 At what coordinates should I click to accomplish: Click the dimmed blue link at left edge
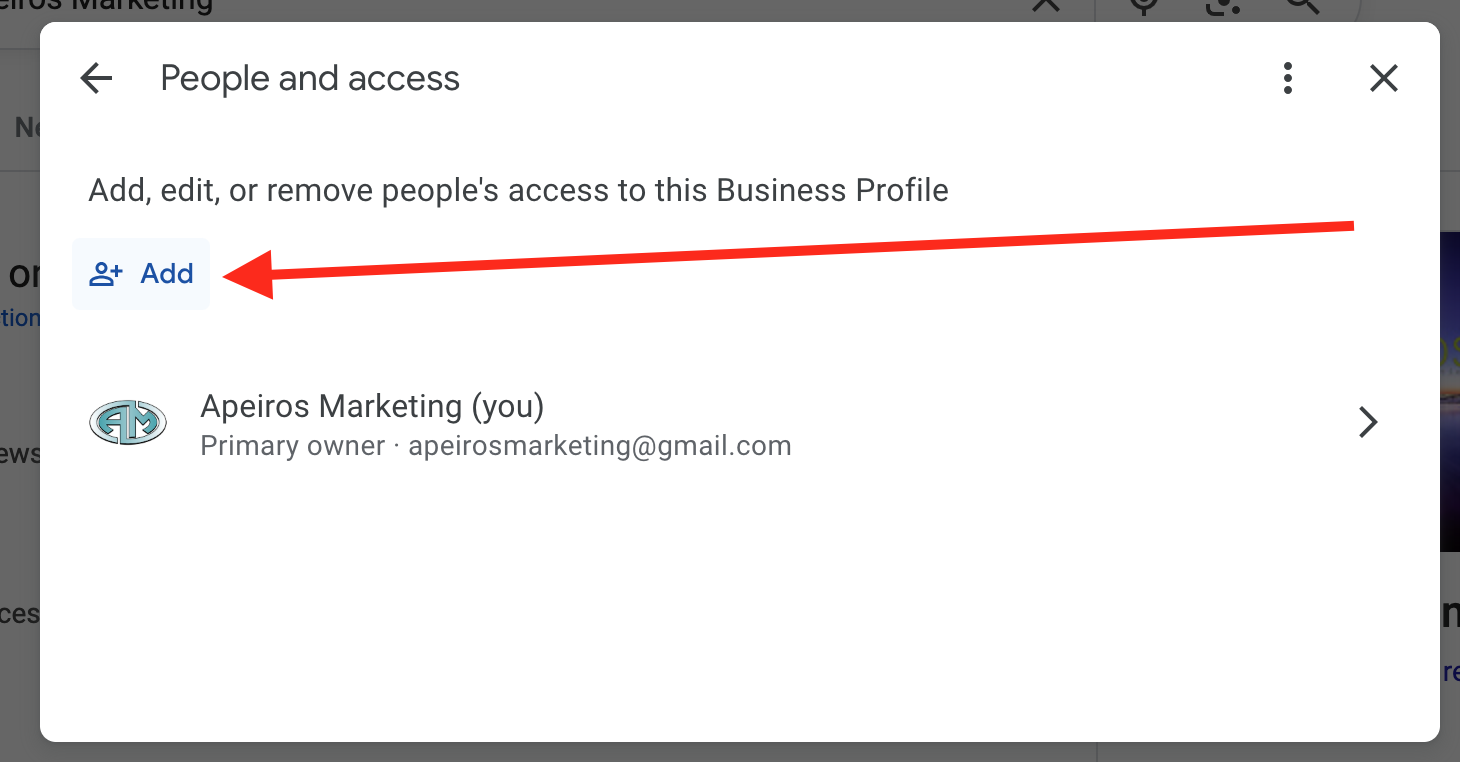[20, 318]
